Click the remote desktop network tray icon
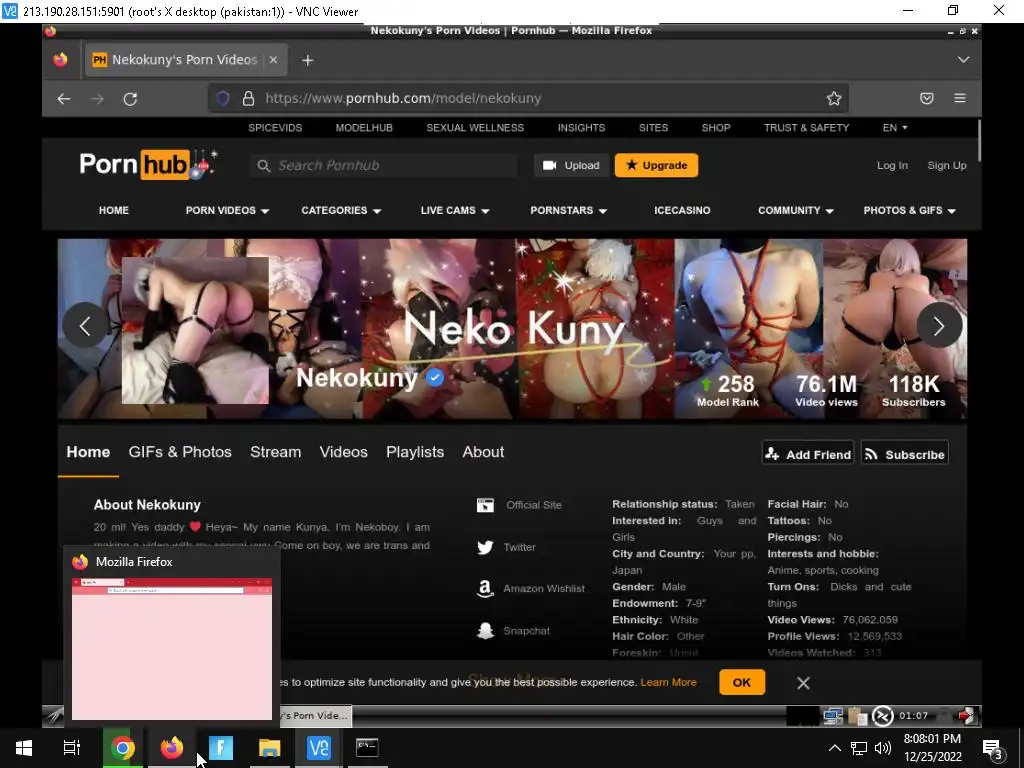The width and height of the screenshot is (1024, 768). (x=833, y=716)
